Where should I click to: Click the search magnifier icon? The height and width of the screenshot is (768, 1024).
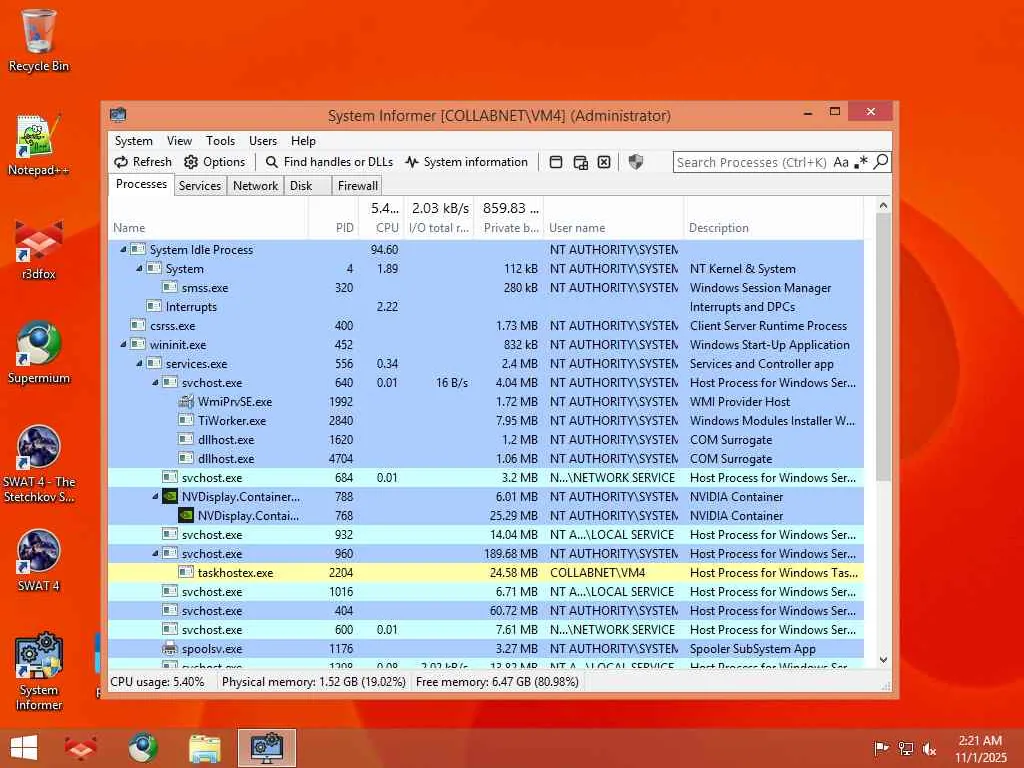click(x=881, y=161)
